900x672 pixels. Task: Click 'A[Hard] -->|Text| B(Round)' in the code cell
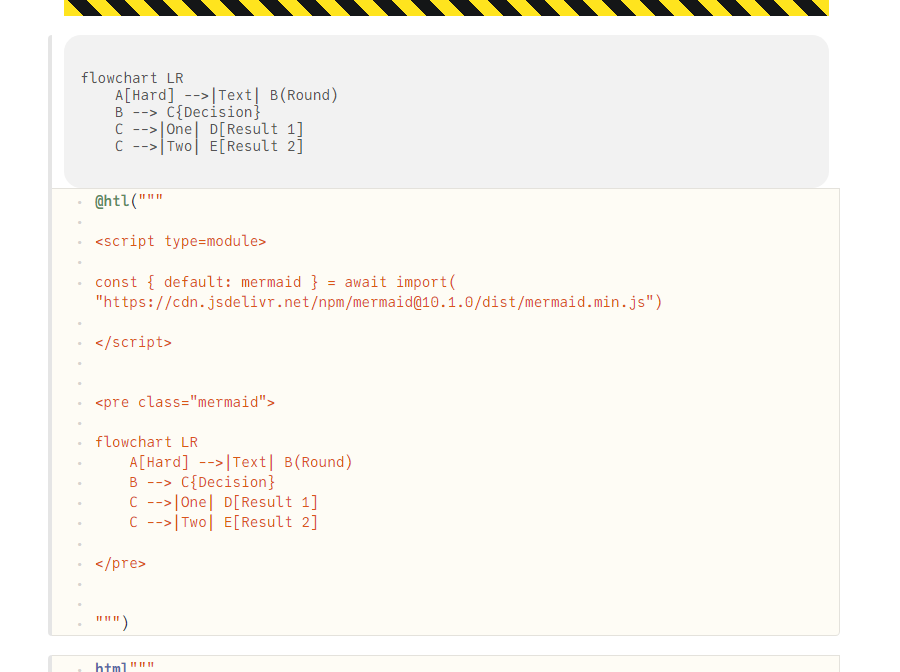tap(240, 463)
